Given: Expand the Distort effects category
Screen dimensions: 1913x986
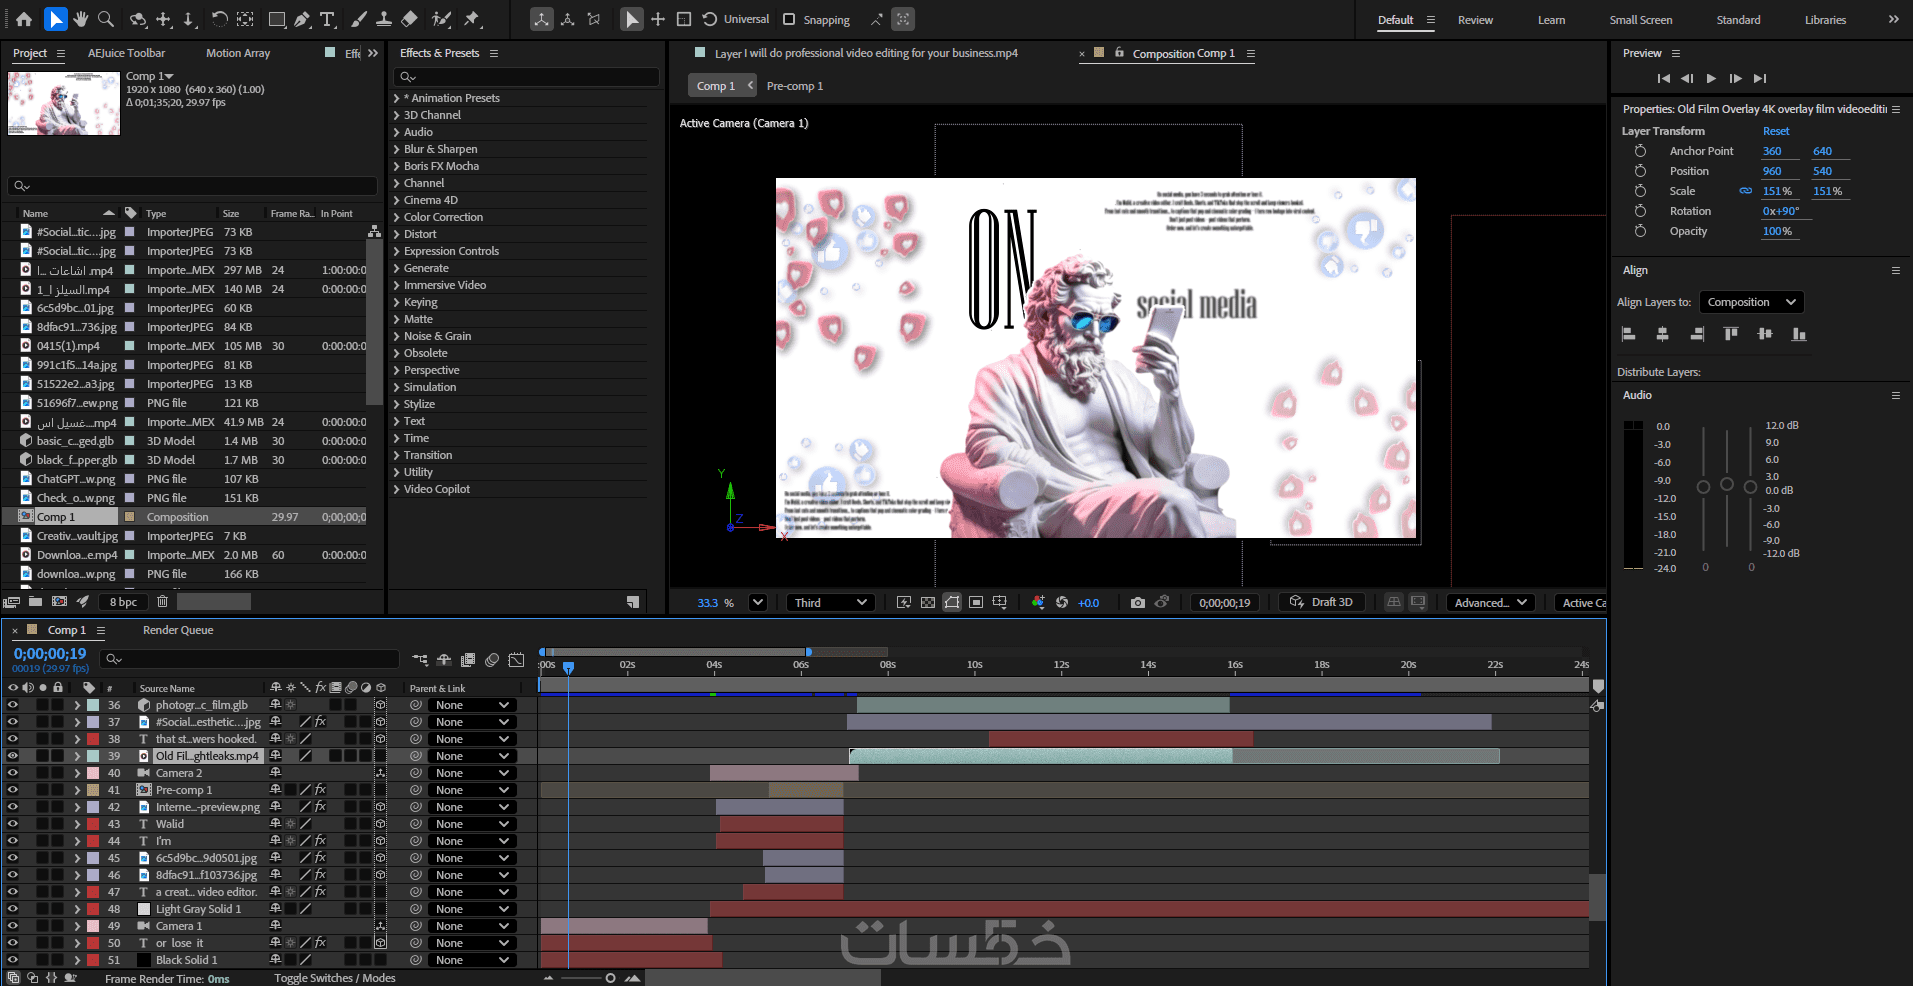Looking at the screenshot, I should 397,234.
